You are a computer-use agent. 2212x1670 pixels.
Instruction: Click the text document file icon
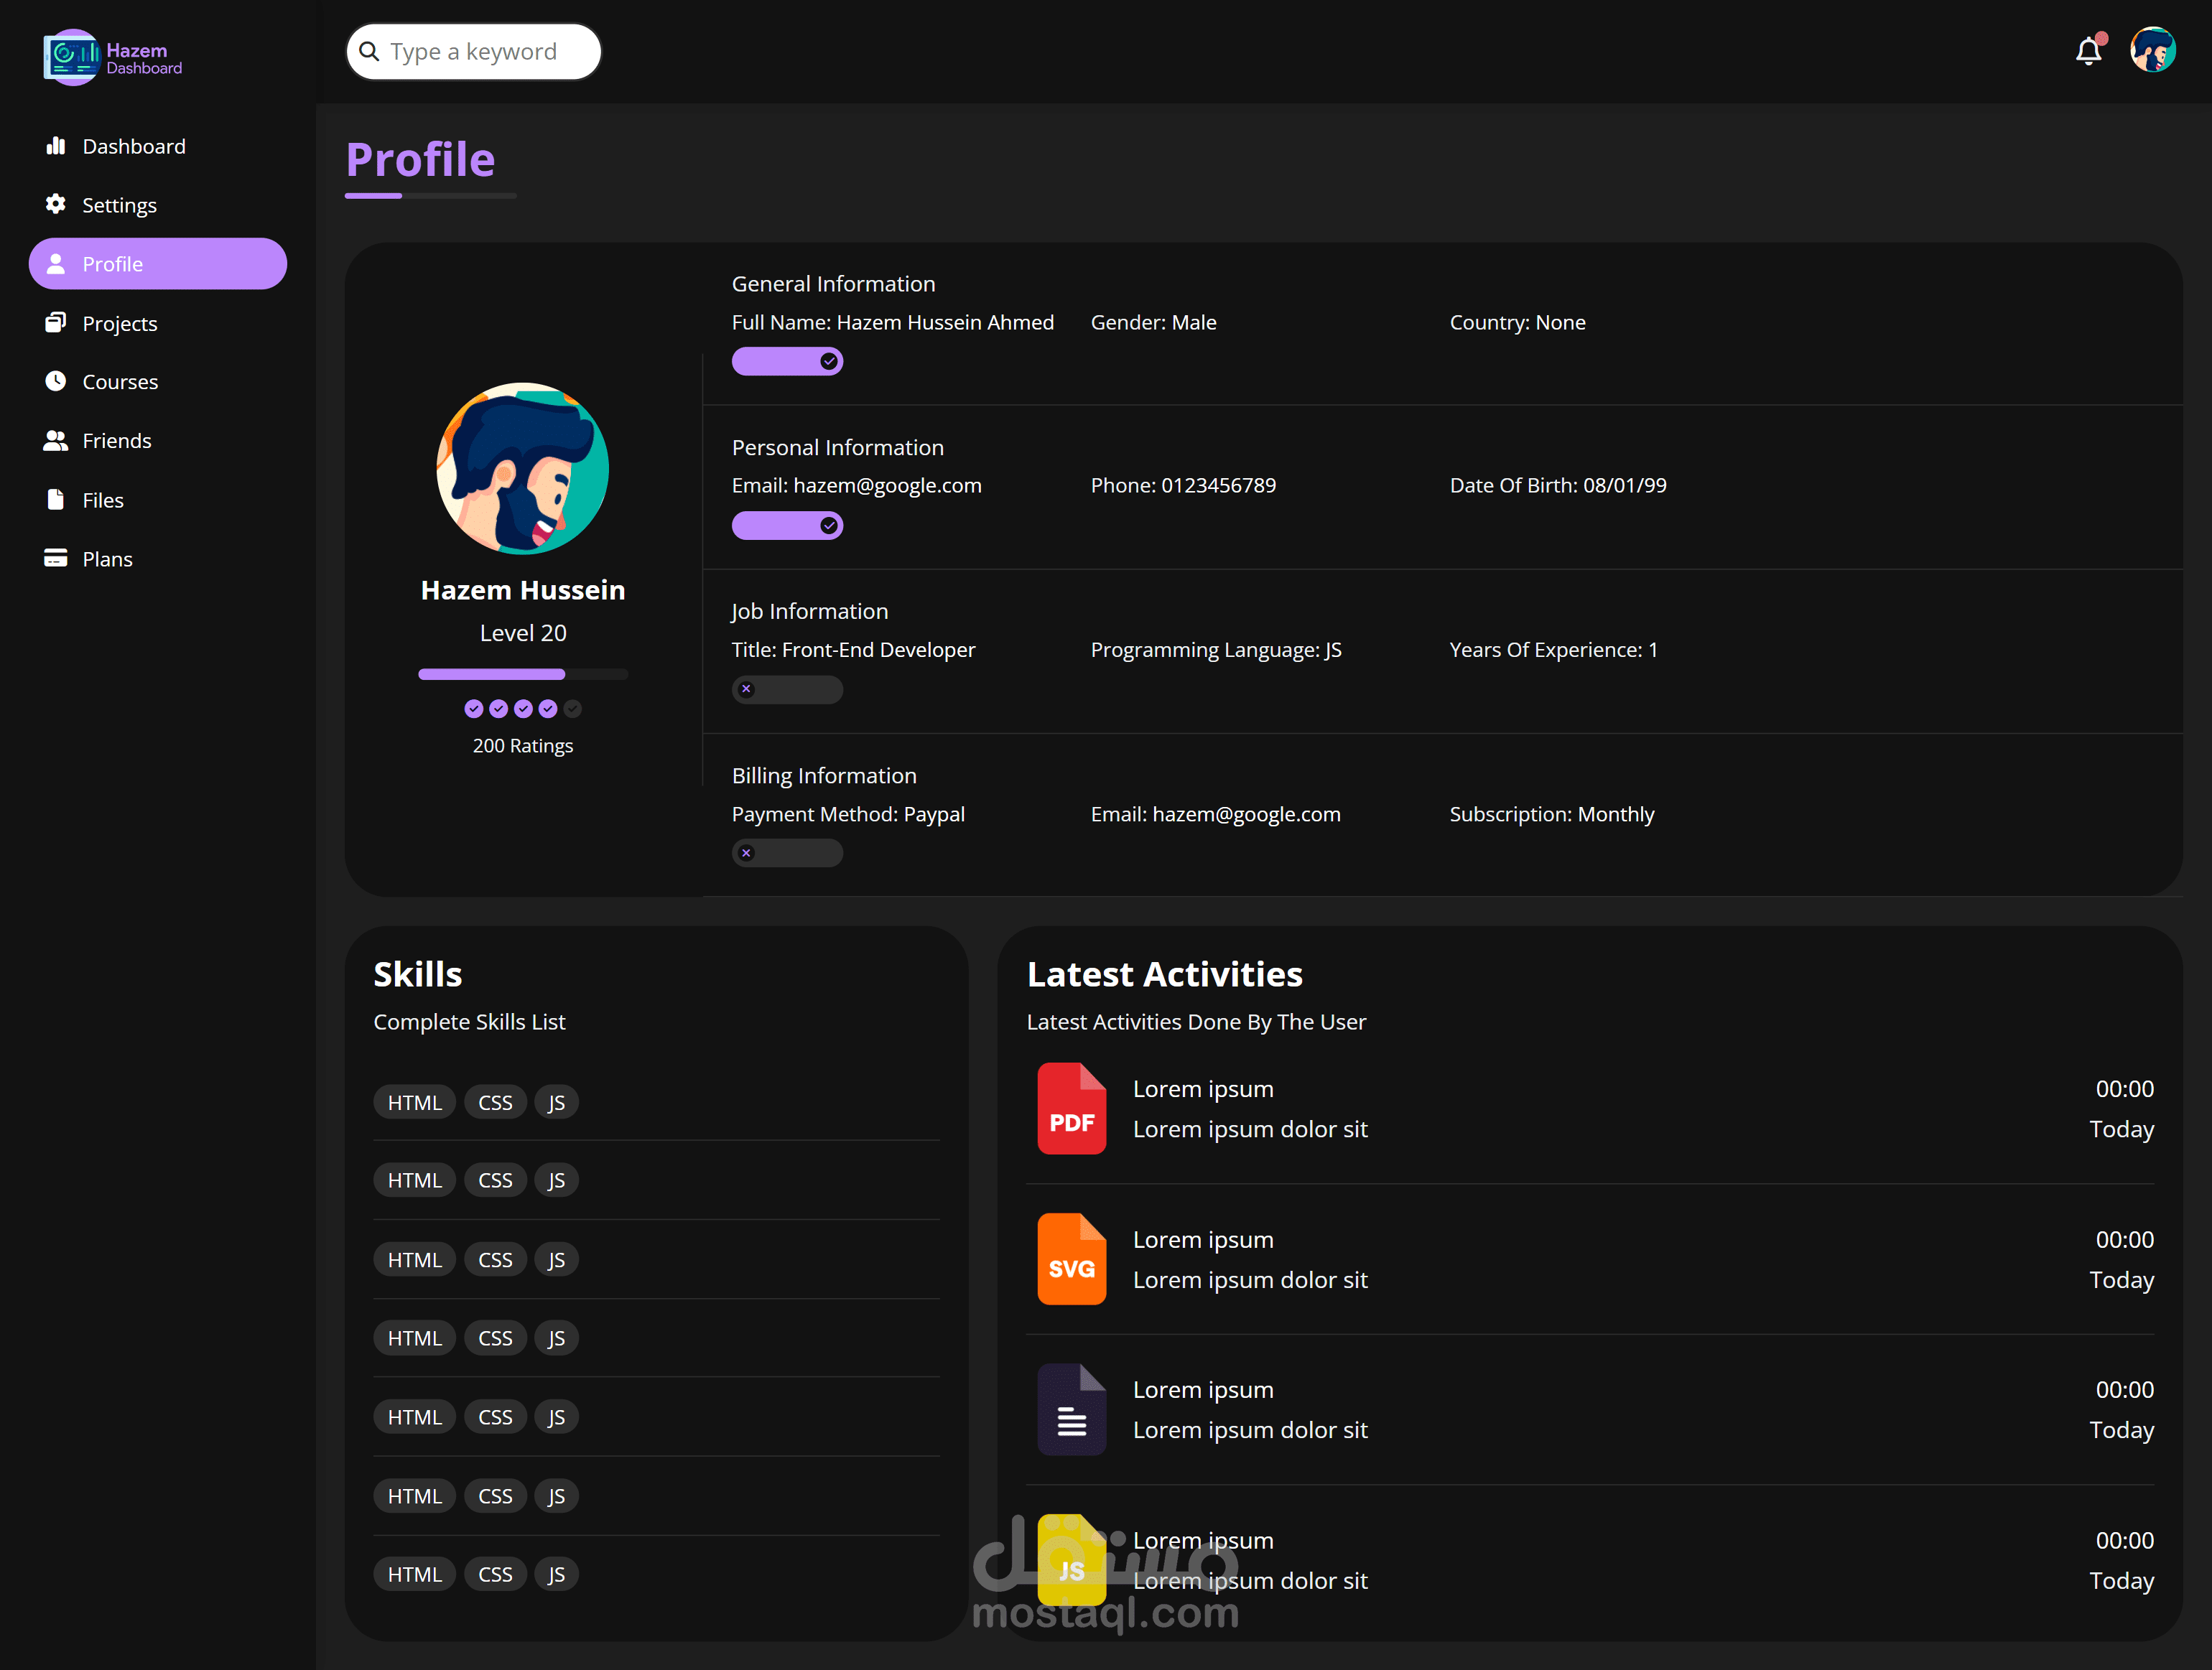tap(1071, 1409)
